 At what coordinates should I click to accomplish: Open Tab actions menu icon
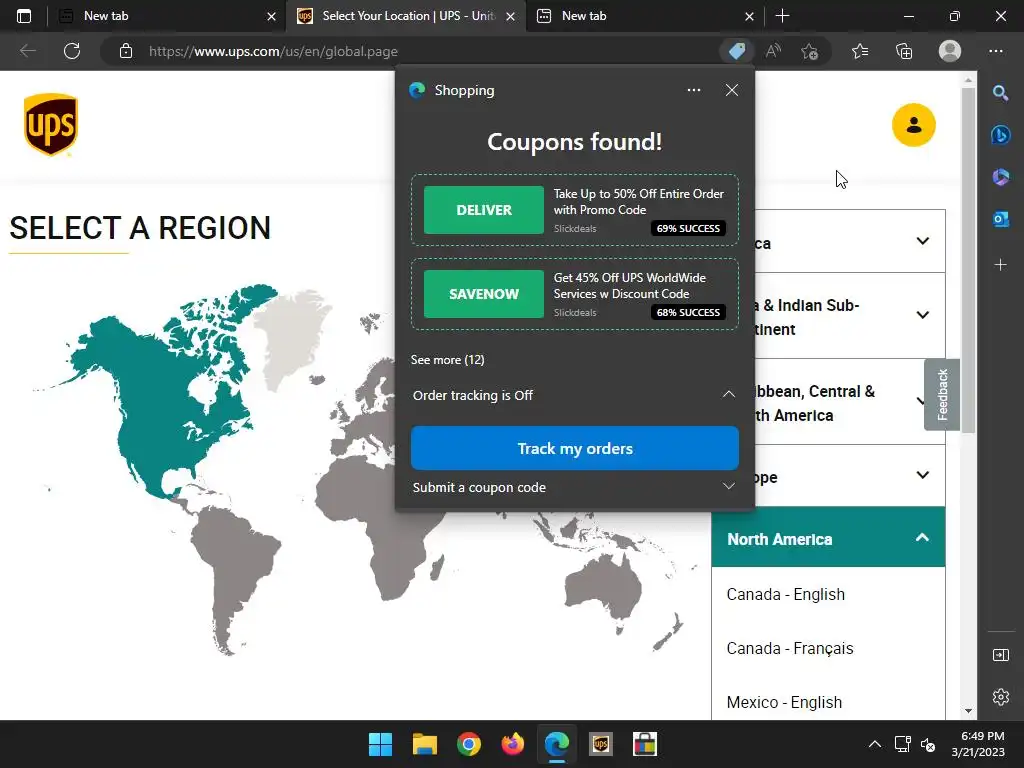[24, 16]
